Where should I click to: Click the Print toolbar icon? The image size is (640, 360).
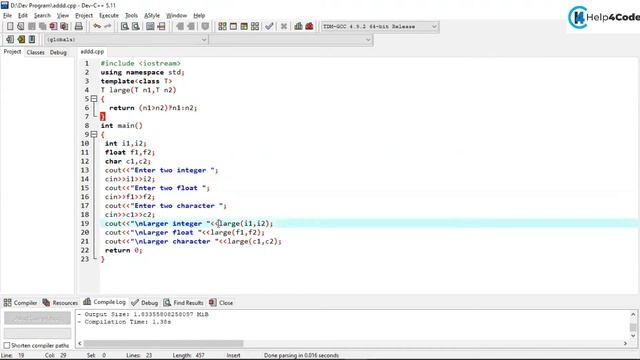click(78, 27)
